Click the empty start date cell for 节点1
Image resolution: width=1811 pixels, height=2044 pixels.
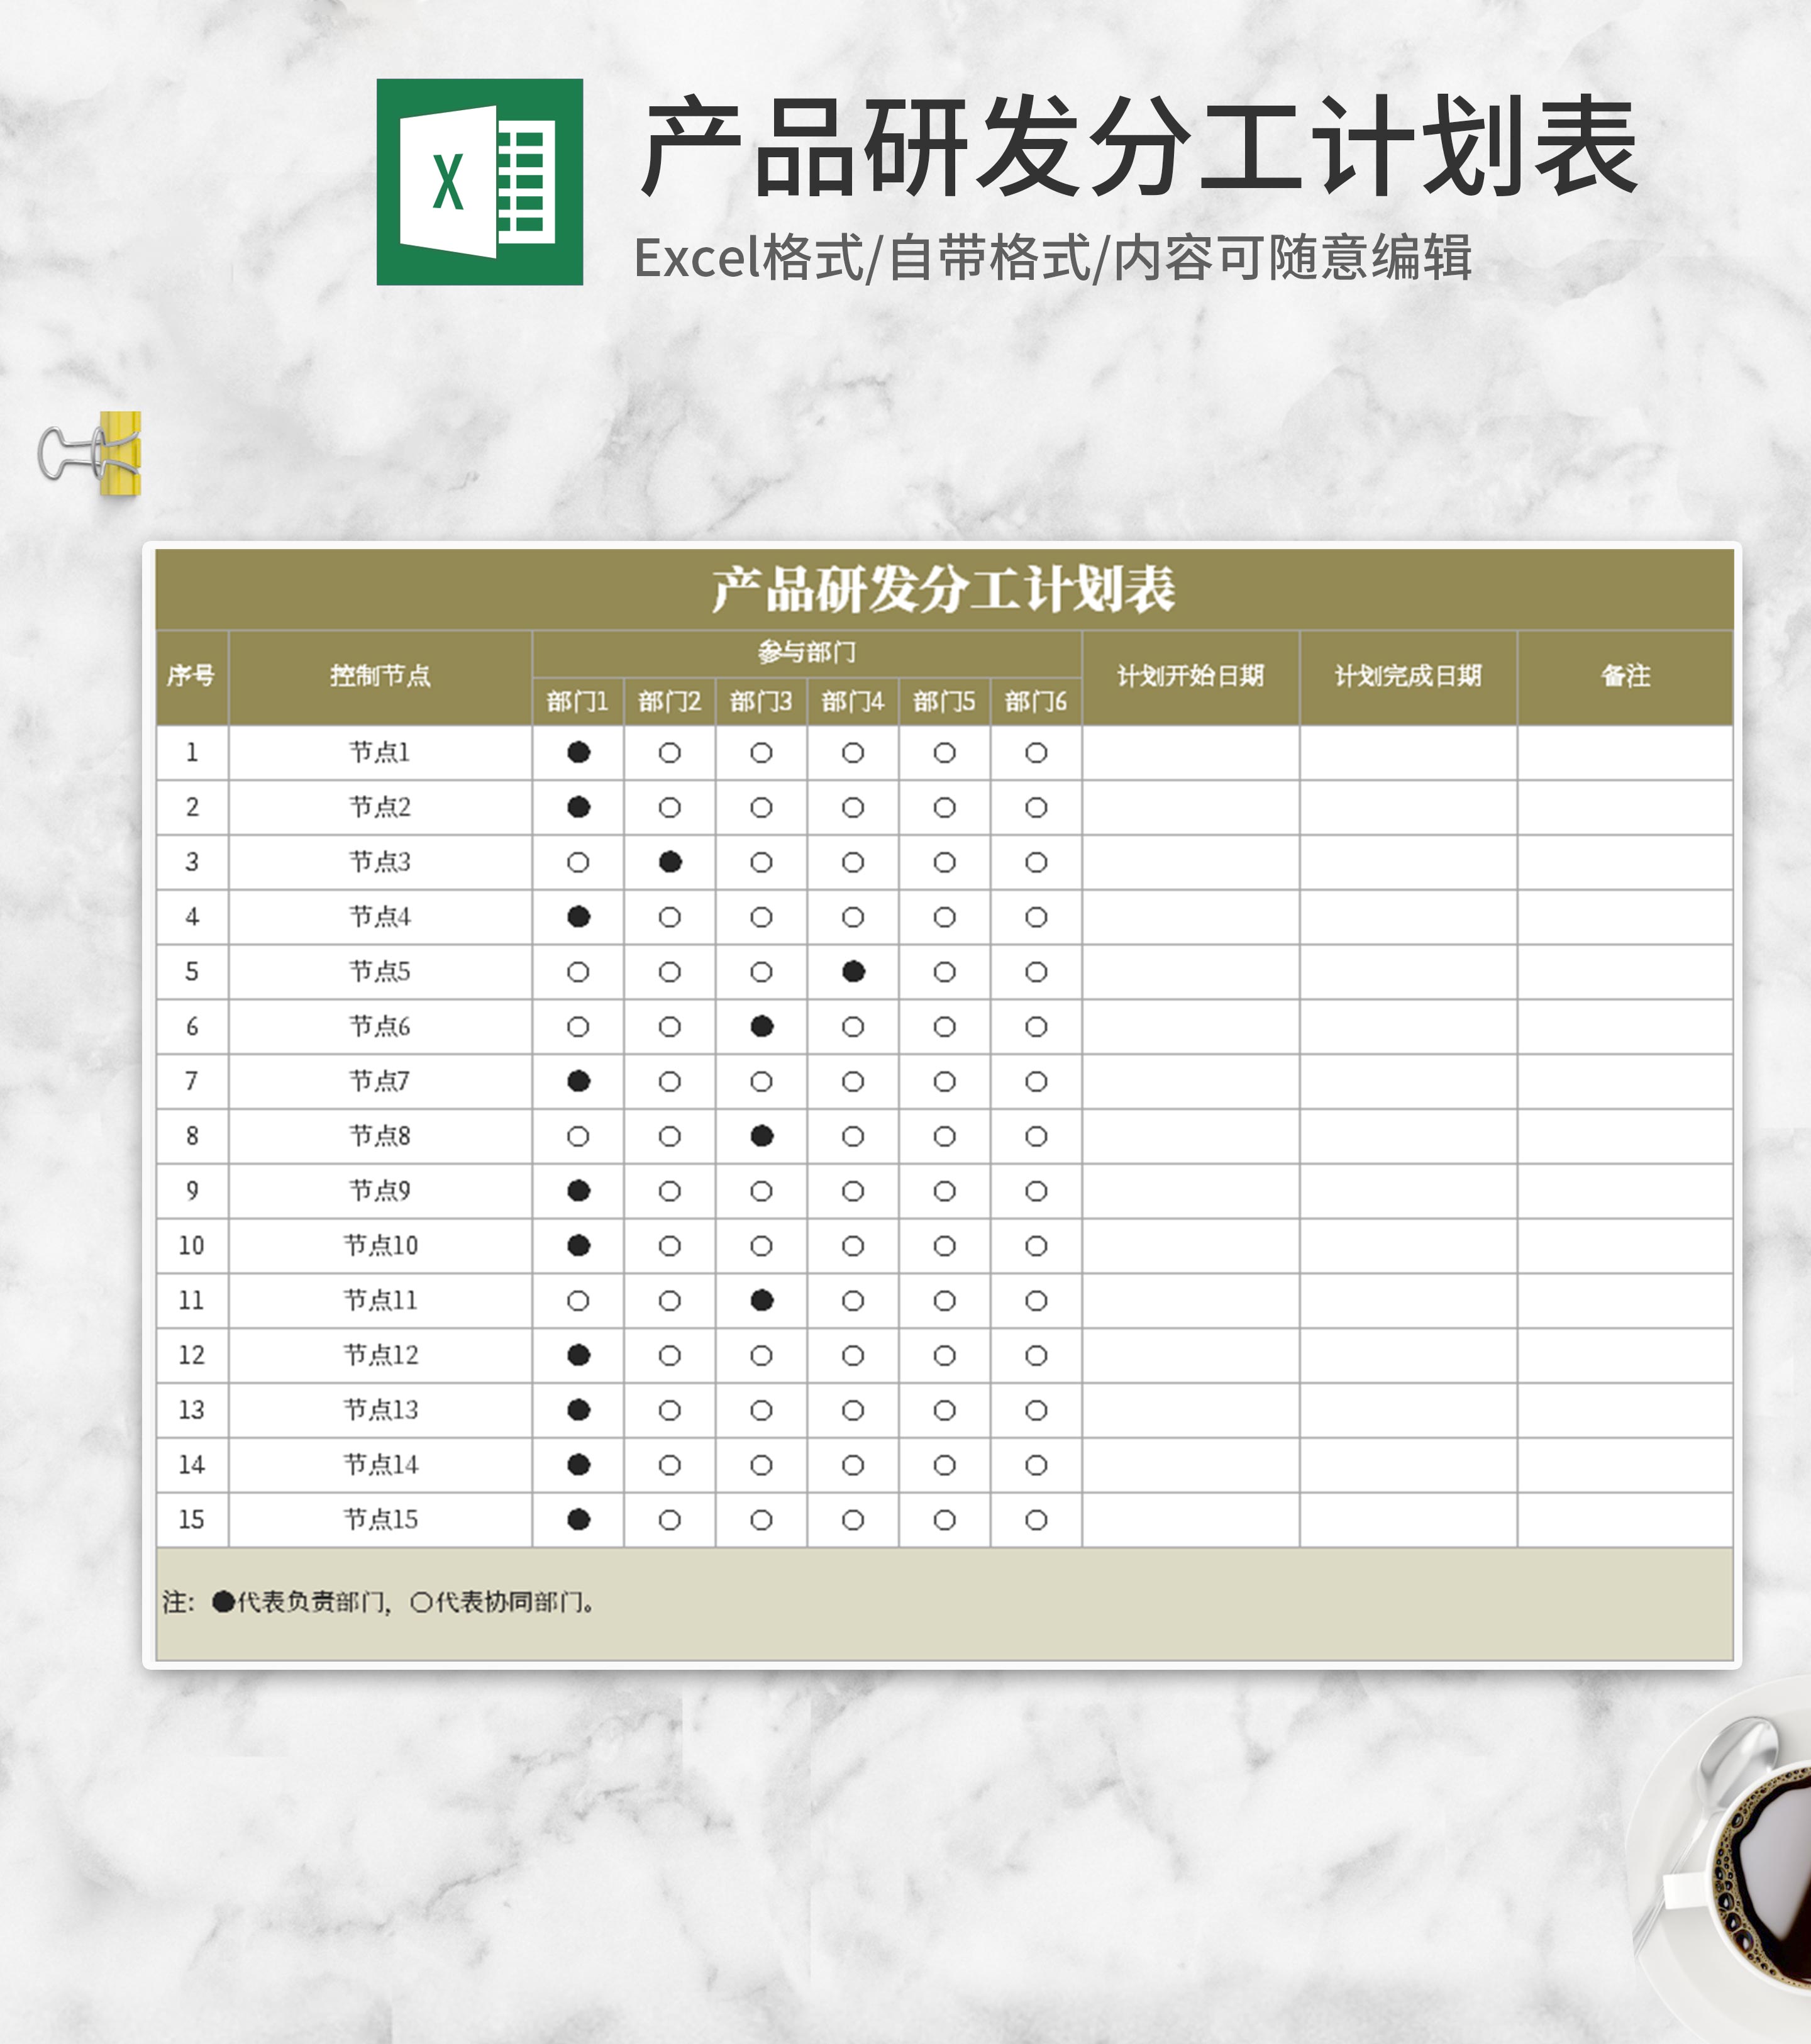(1190, 752)
